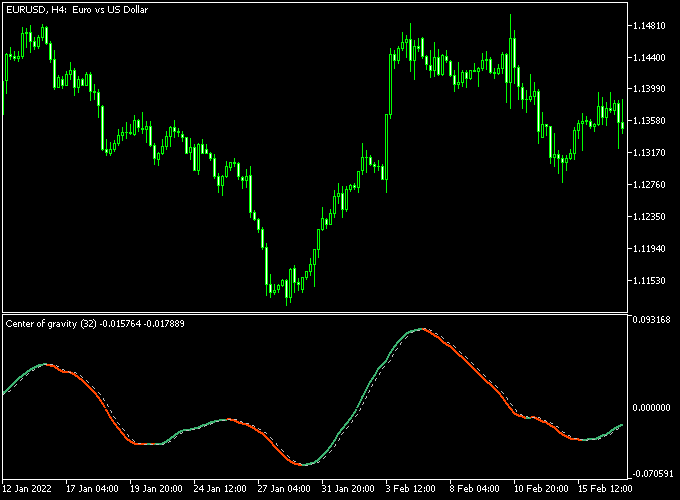Click the 8 Feb 04:00 time label
680x500 pixels.
[474, 489]
